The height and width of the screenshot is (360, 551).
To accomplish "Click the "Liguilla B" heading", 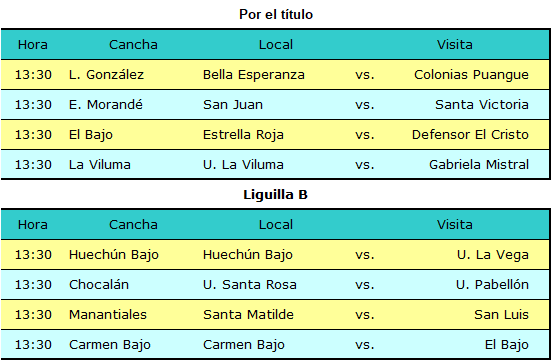I will coord(276,194).
